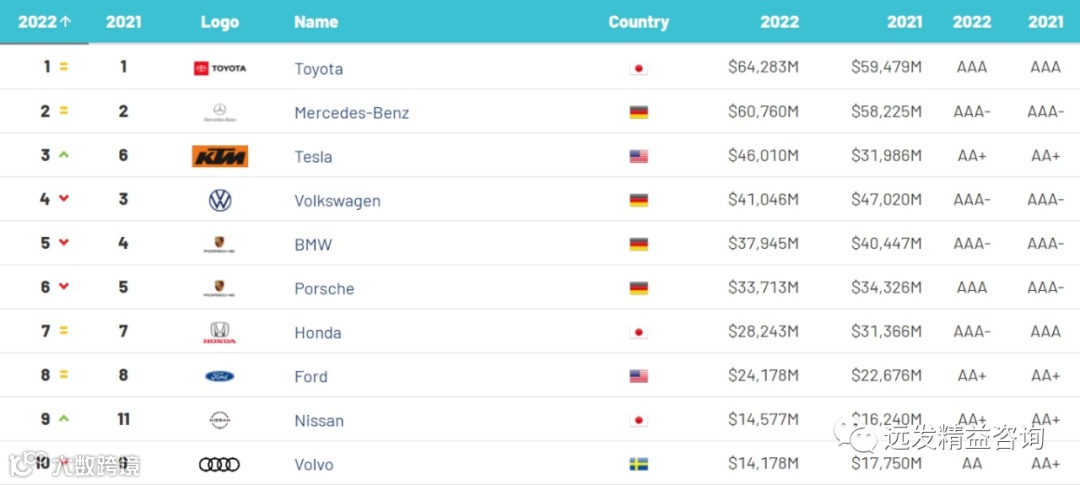The height and width of the screenshot is (485, 1080).
Task: Click the Swedish flag in Volvo row
Action: click(x=638, y=465)
